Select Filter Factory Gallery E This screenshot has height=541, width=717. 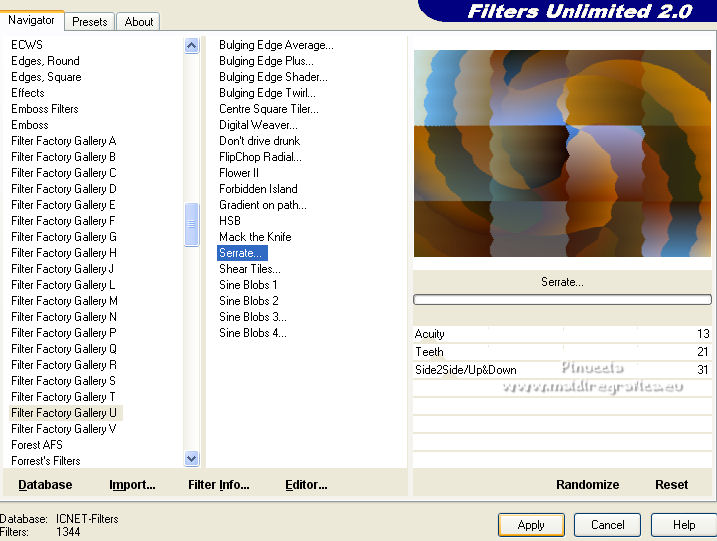[64, 205]
